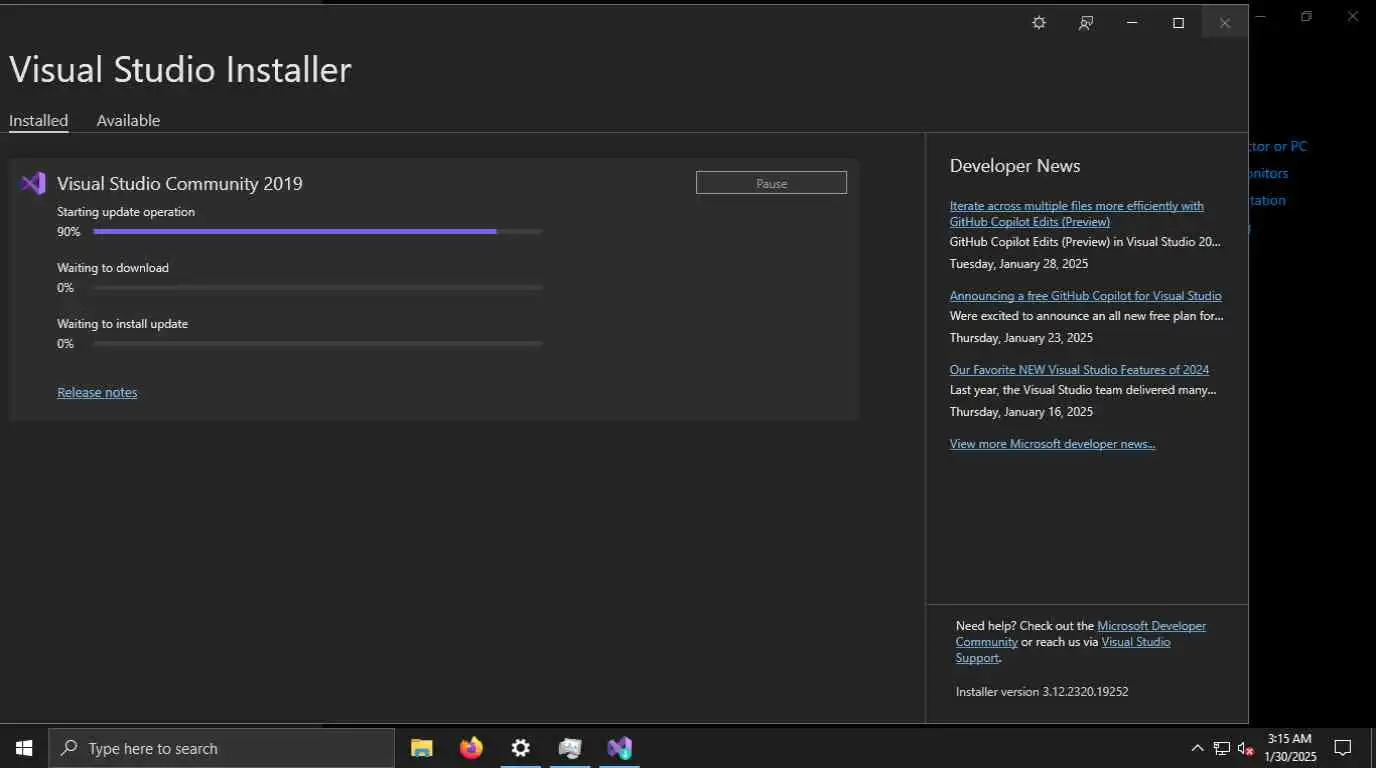1376x768 pixels.
Task: Open Settings gear in the taskbar
Action: tap(520, 748)
